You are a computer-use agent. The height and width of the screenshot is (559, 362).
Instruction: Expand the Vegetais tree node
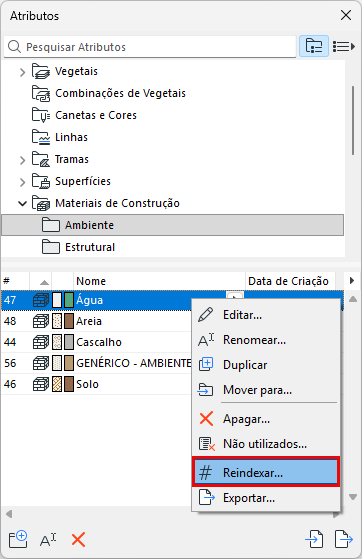22,72
